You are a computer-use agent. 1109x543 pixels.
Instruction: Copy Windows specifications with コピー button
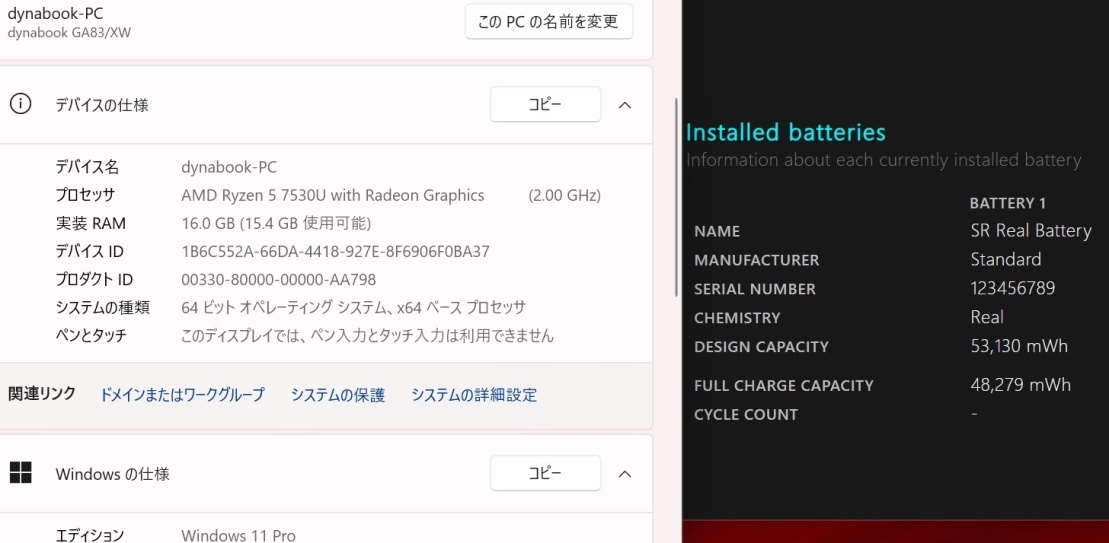point(545,474)
